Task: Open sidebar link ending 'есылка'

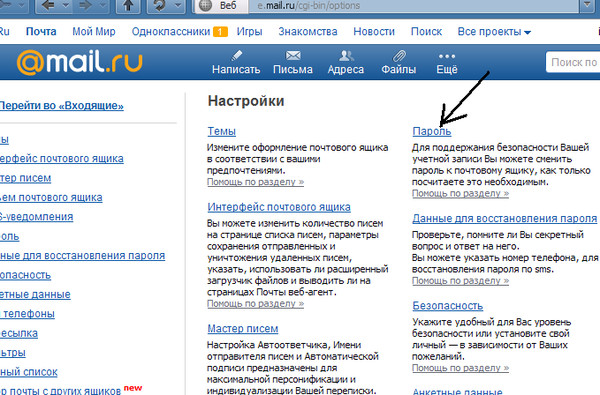Action: pyautogui.click(x=19, y=333)
